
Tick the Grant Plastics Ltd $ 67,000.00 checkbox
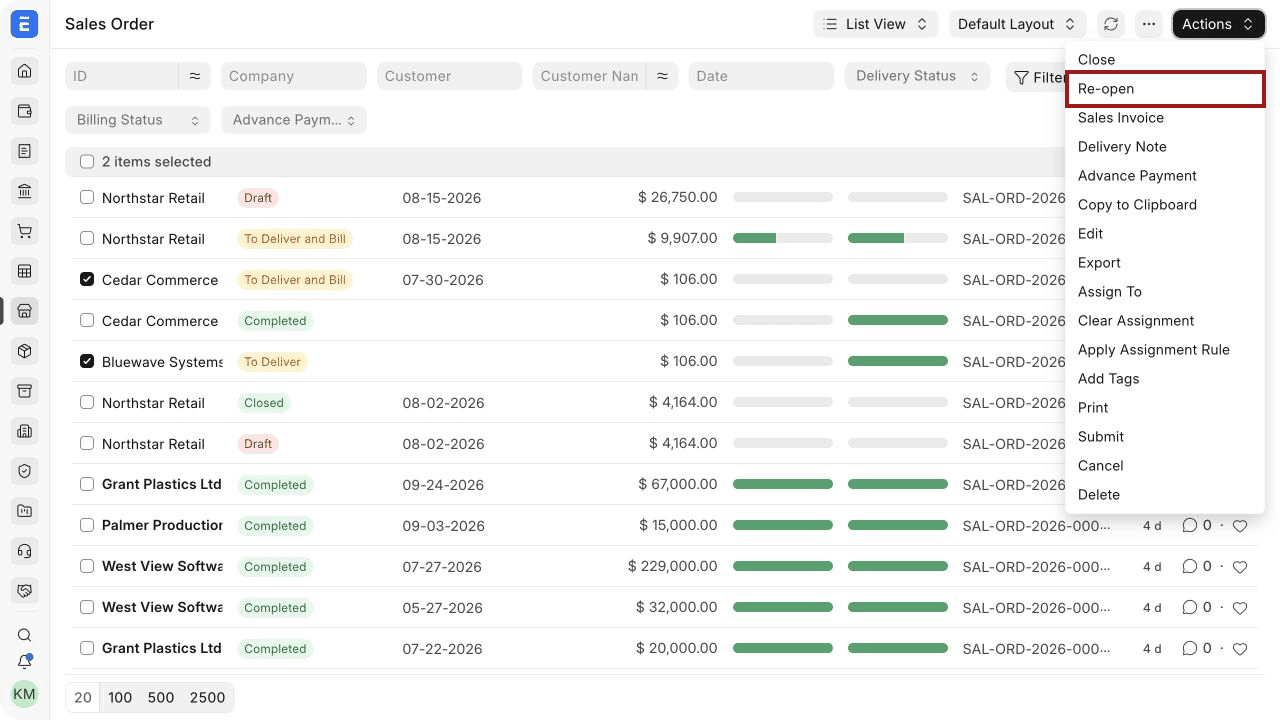pyautogui.click(x=87, y=485)
